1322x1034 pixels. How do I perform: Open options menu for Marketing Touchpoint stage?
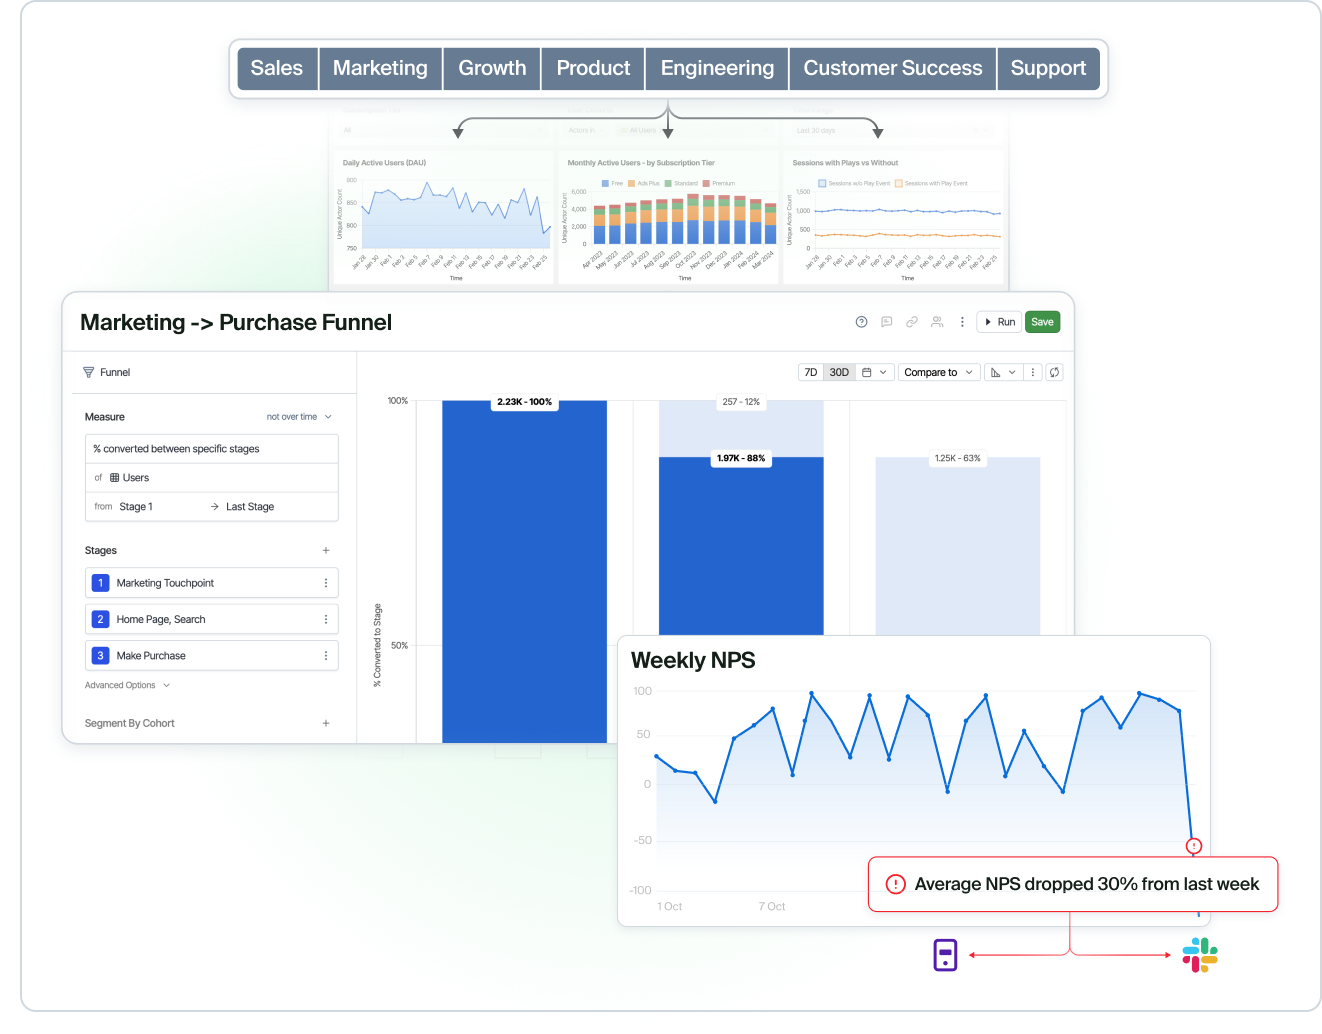326,583
